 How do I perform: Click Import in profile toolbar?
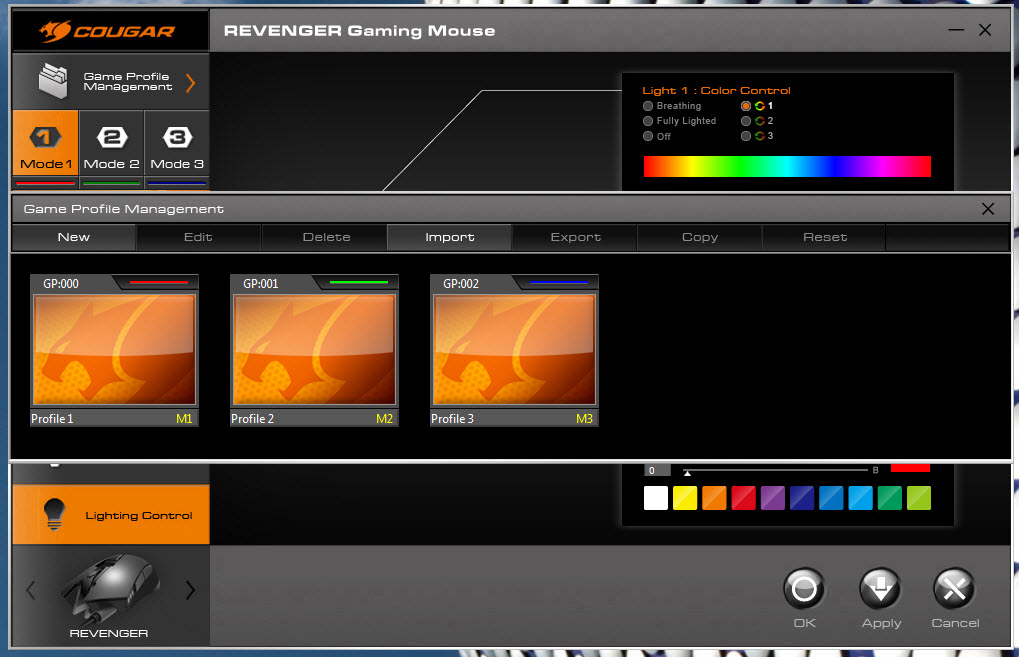[x=450, y=237]
